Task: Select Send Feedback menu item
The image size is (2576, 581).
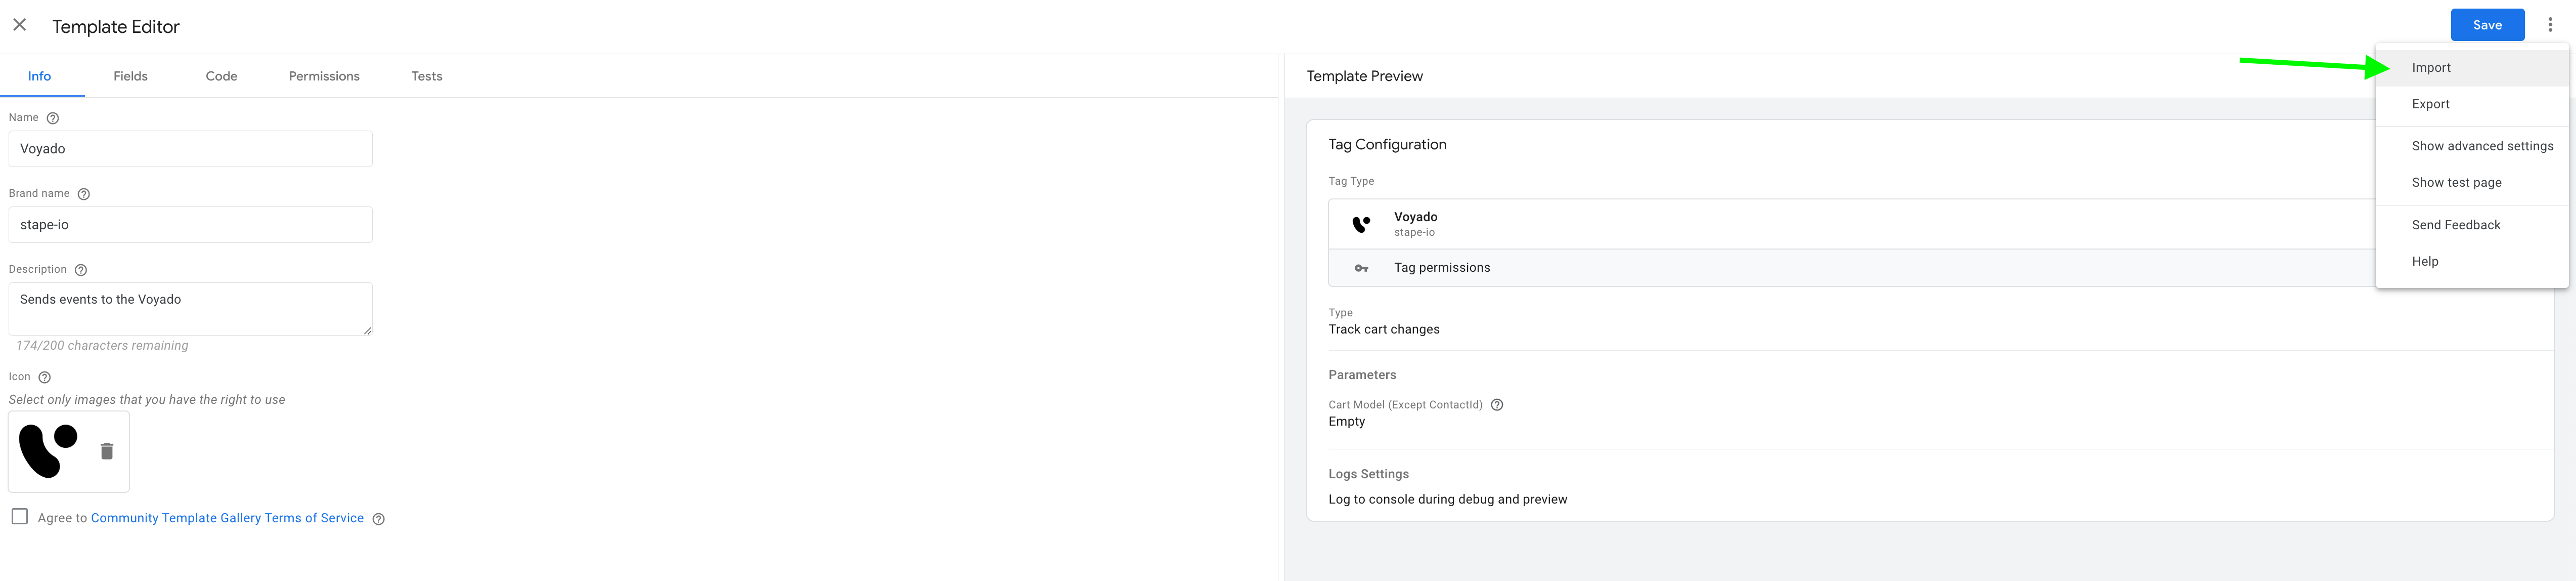Action: pos(2471,225)
